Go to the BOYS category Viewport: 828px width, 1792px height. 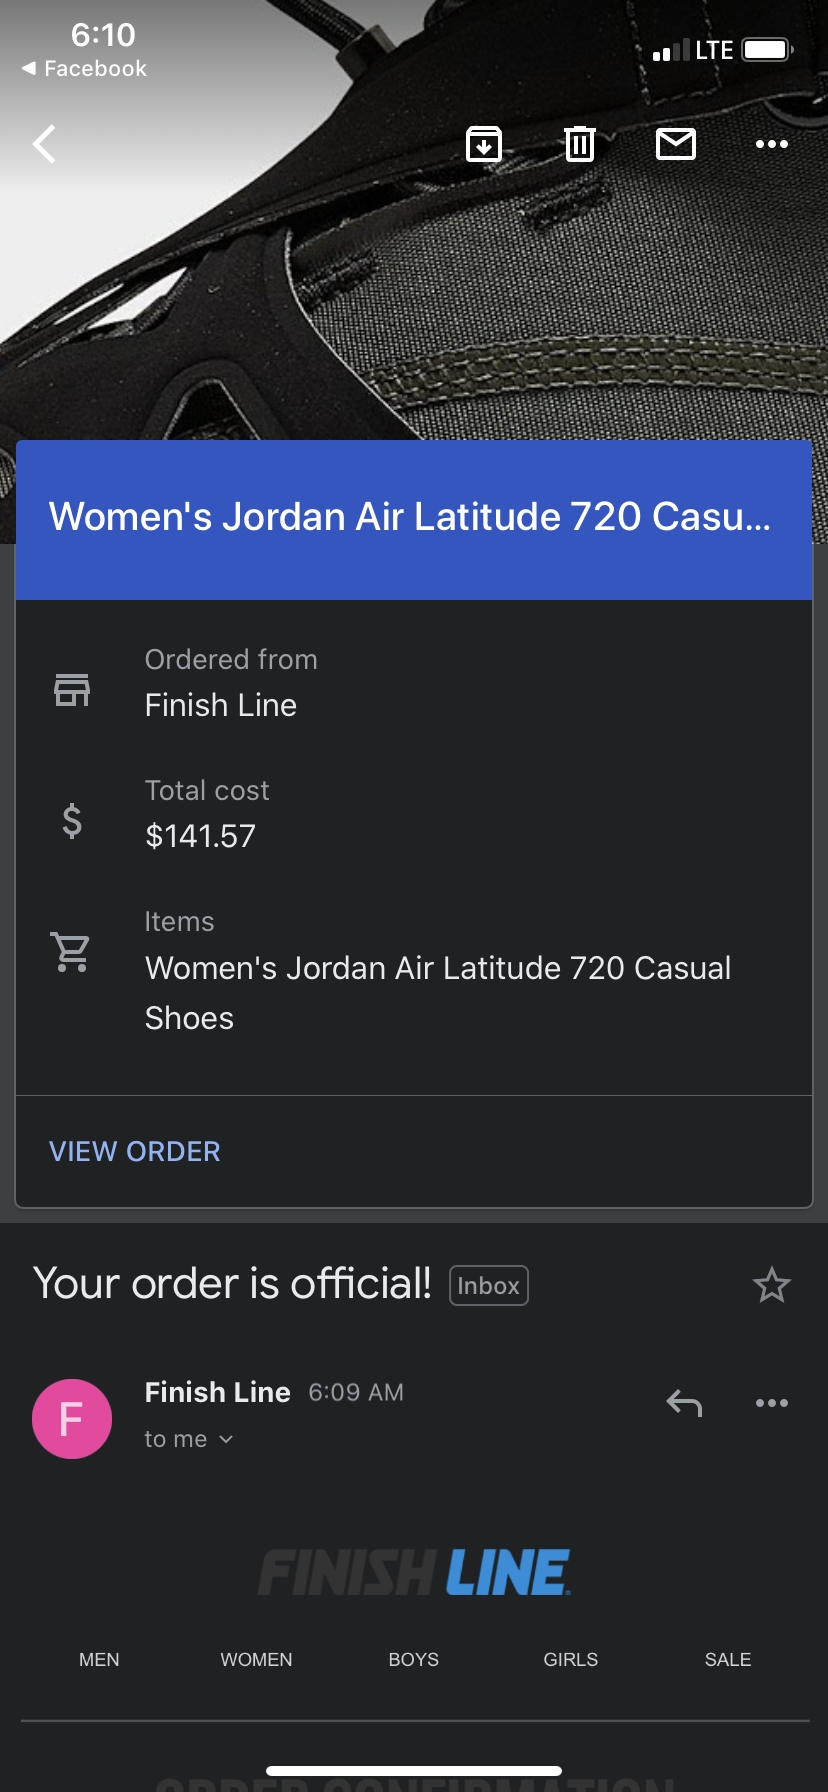pos(414,1660)
